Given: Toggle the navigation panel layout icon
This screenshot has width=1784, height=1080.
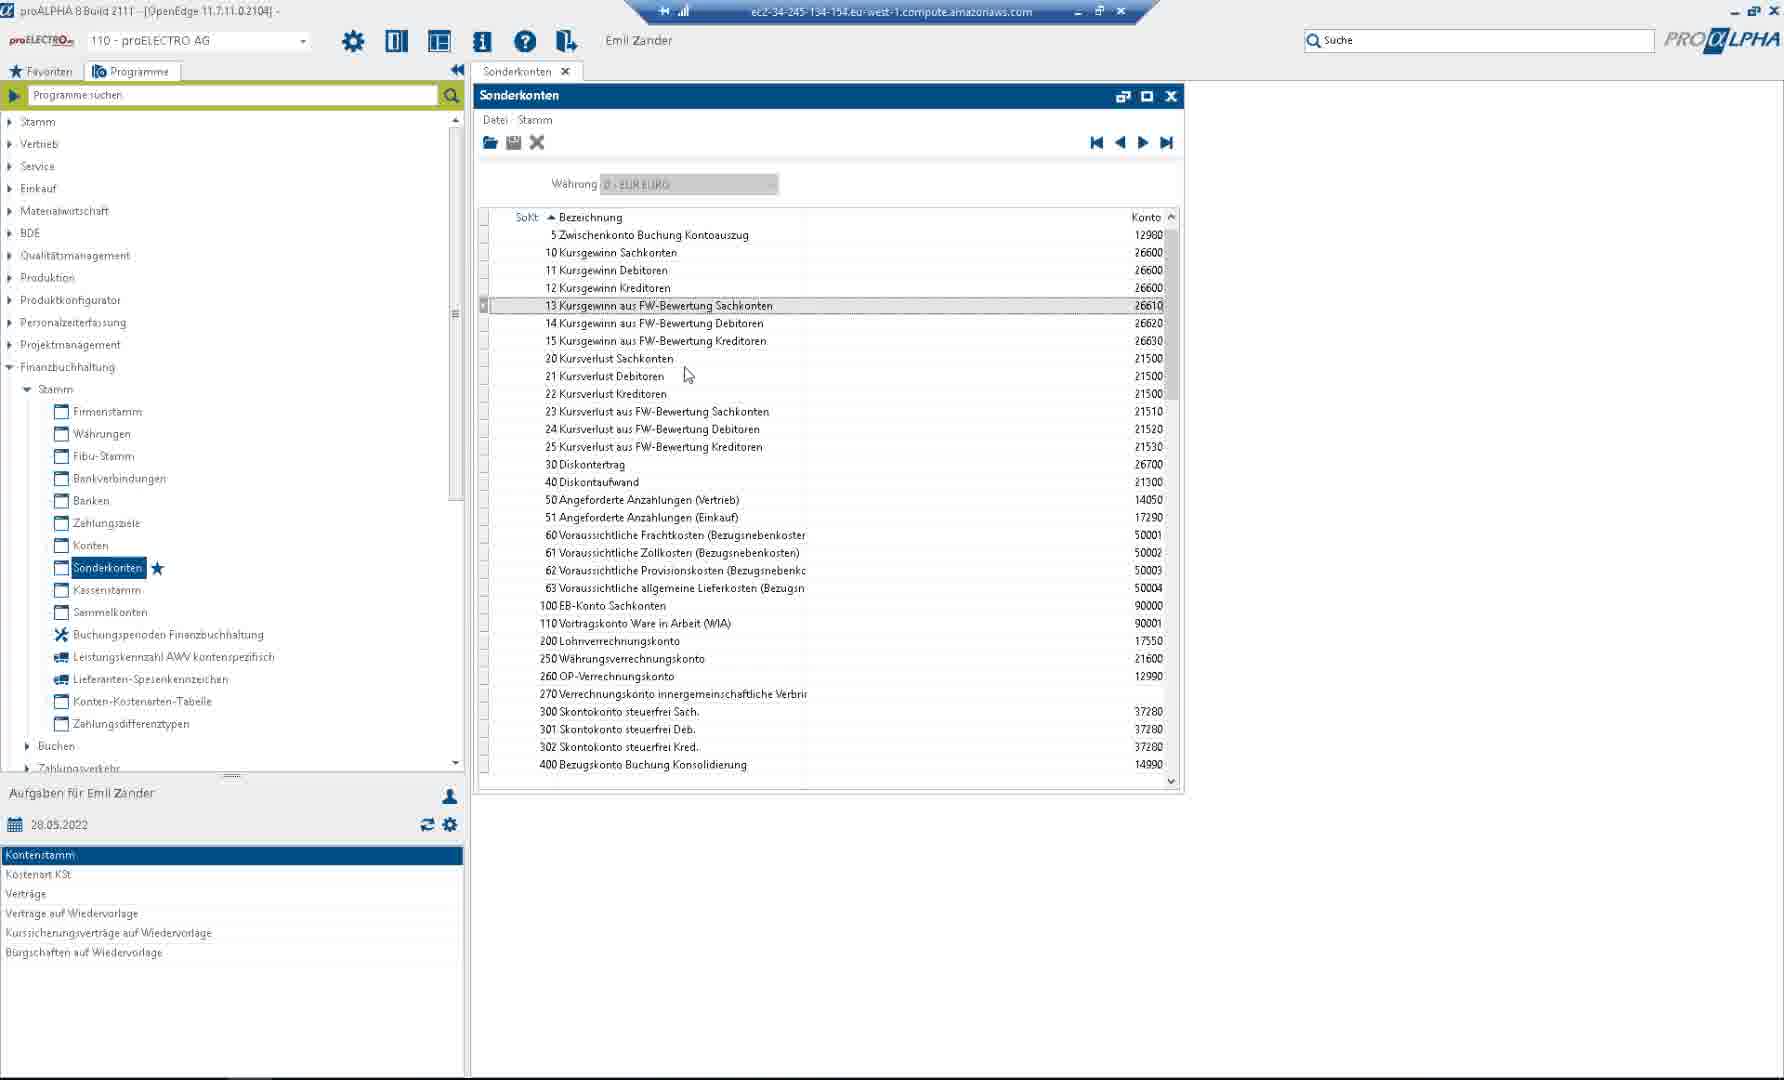Looking at the screenshot, I should (396, 41).
